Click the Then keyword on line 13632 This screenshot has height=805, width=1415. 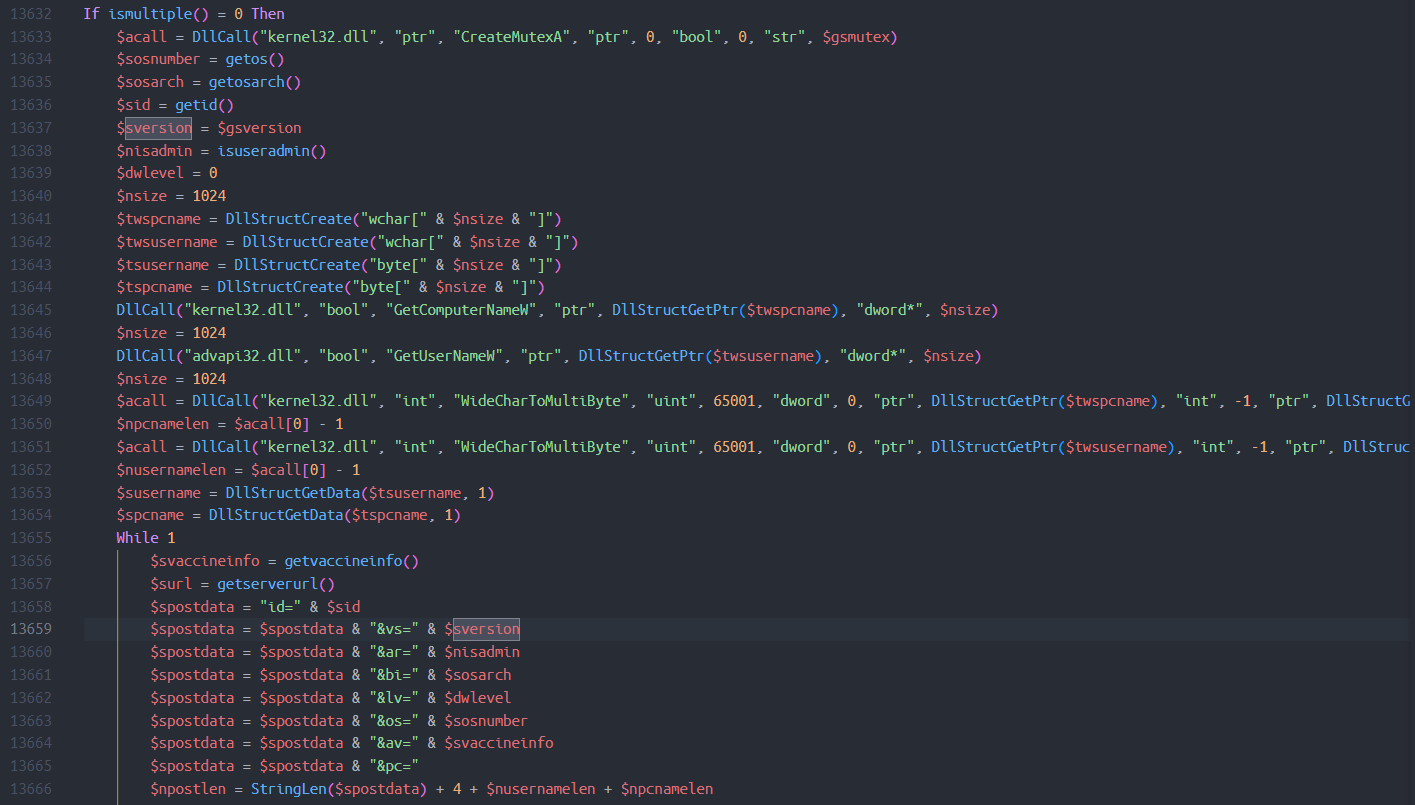268,14
